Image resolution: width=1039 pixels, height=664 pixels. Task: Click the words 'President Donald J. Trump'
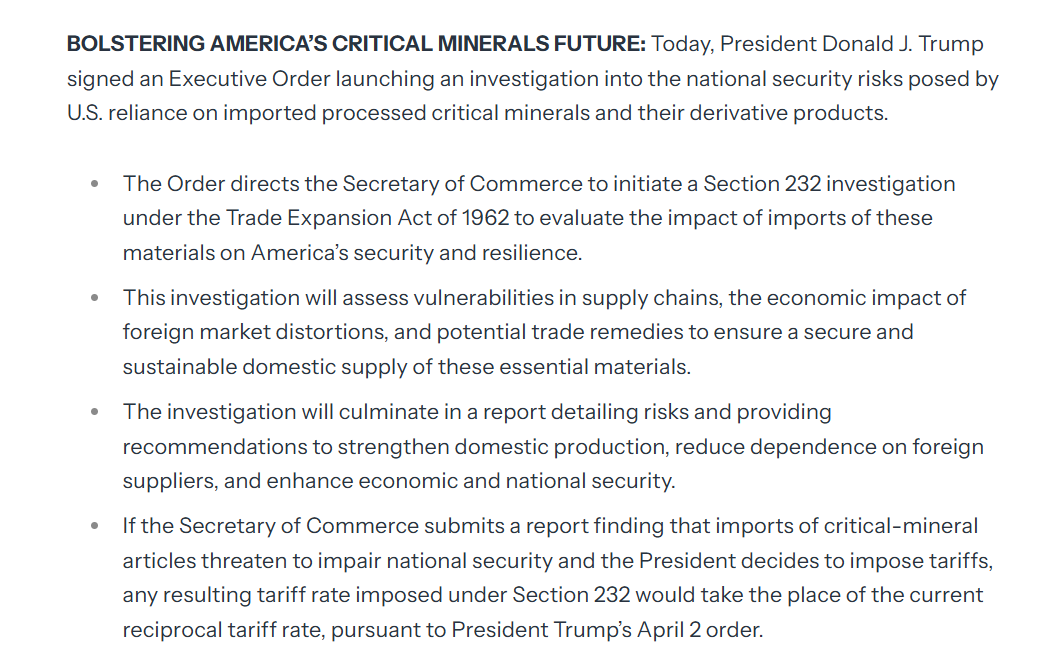coord(851,44)
